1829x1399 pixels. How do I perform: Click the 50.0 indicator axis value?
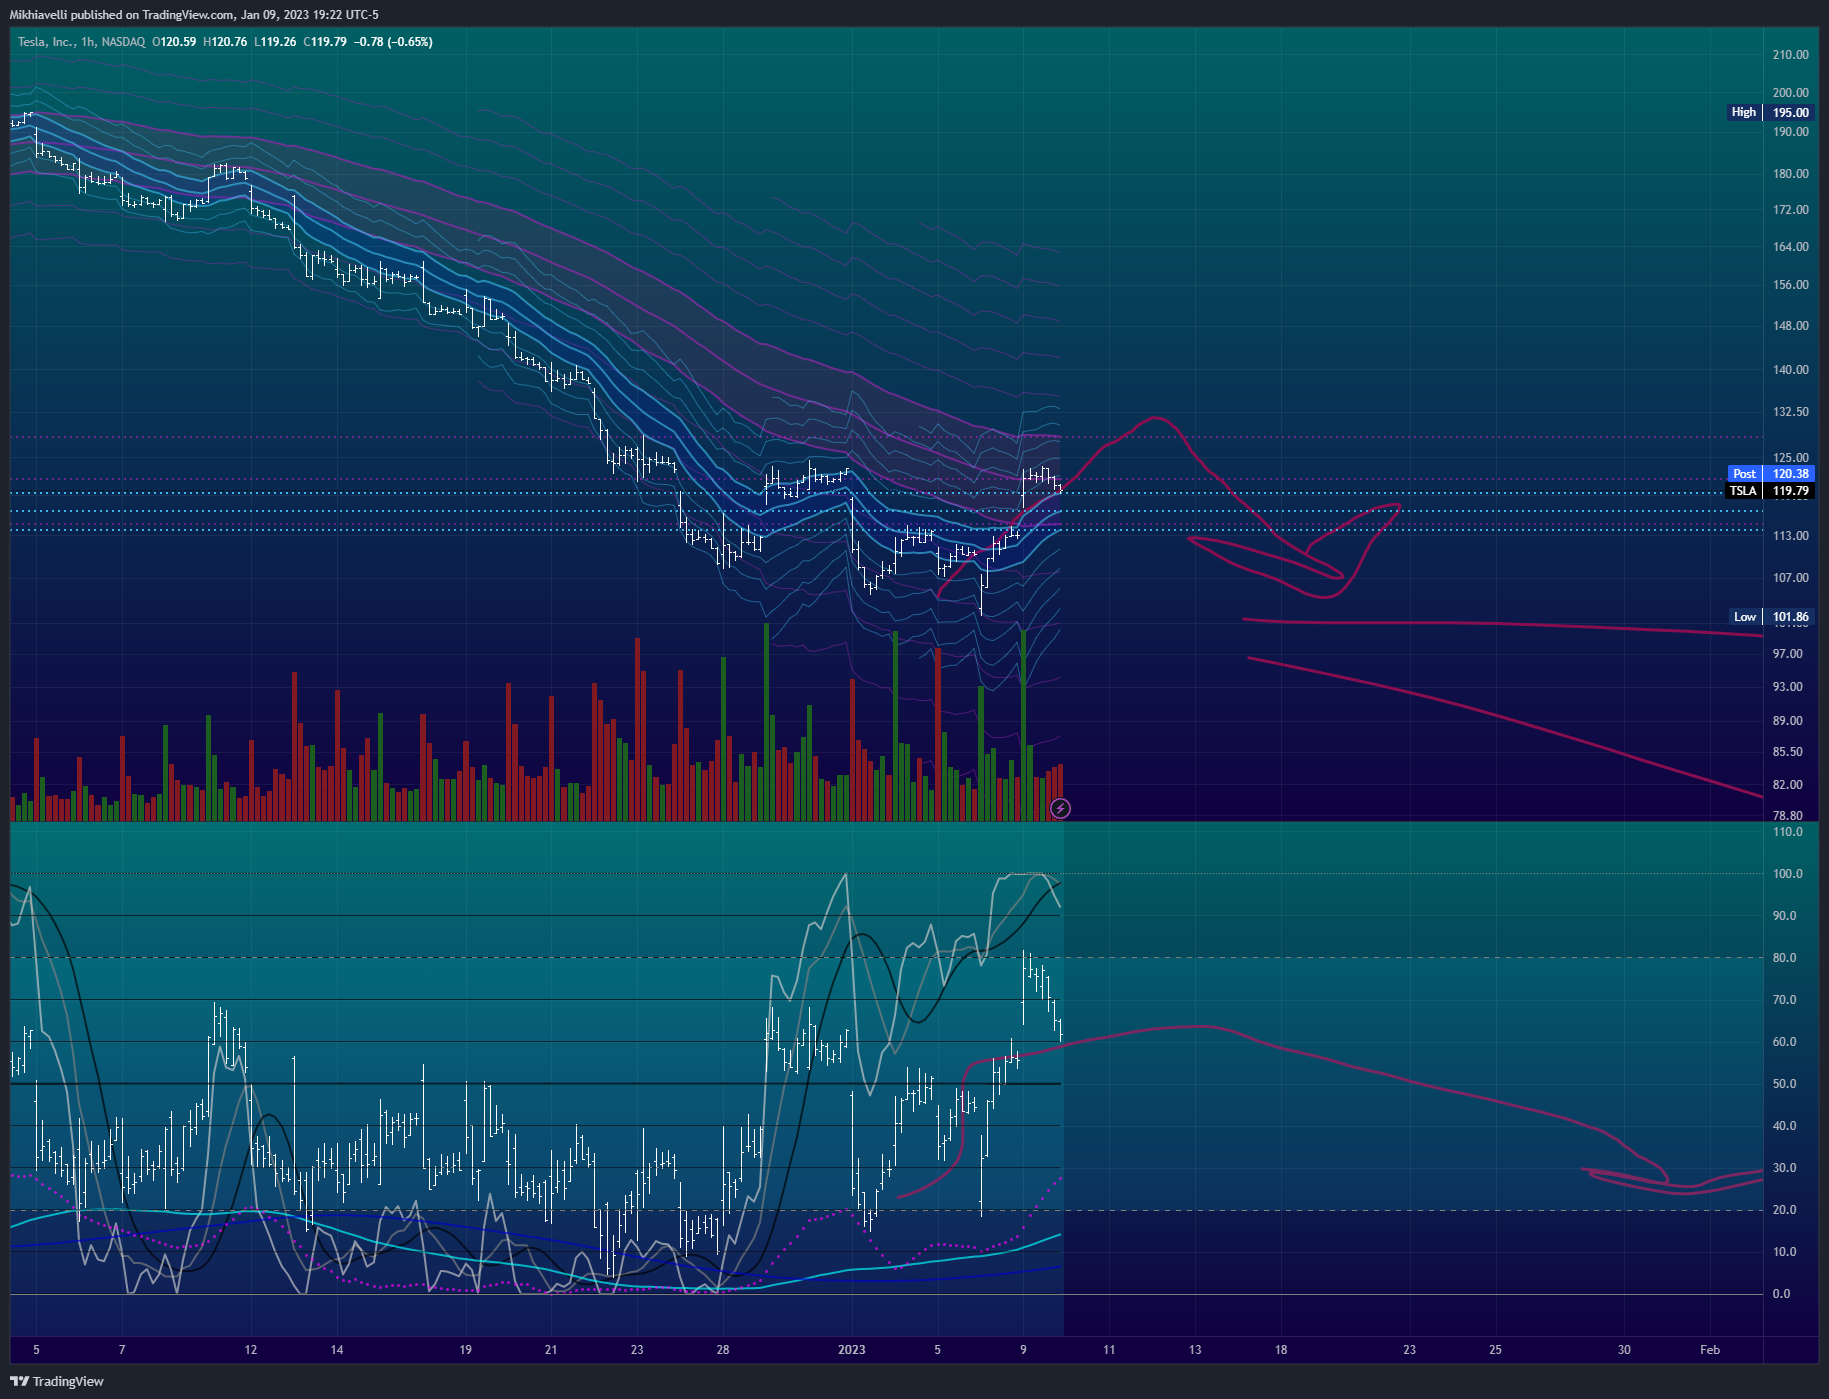click(1784, 1084)
